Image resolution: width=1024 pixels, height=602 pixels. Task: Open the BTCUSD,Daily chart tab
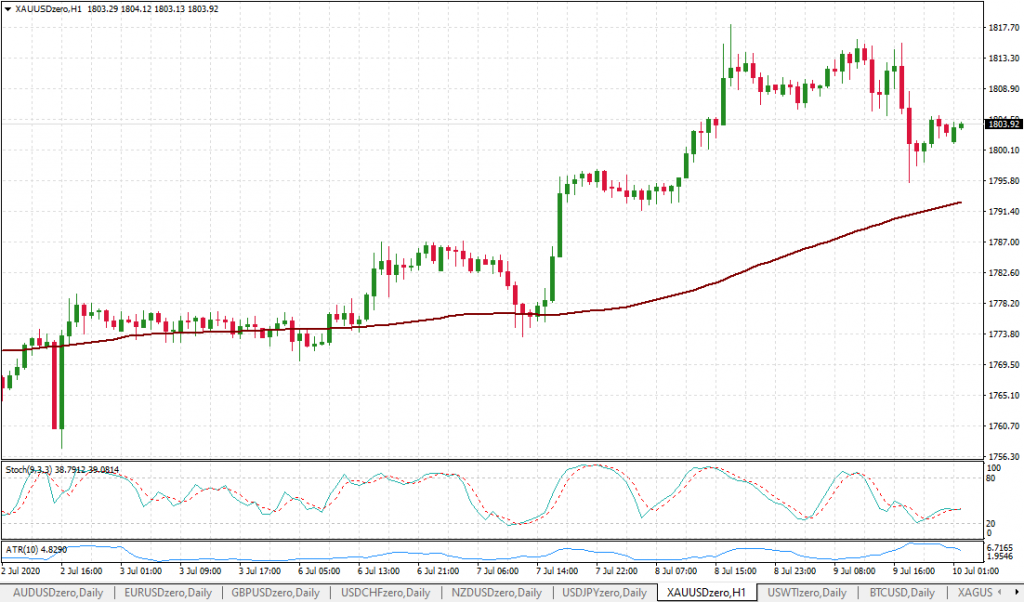903,593
